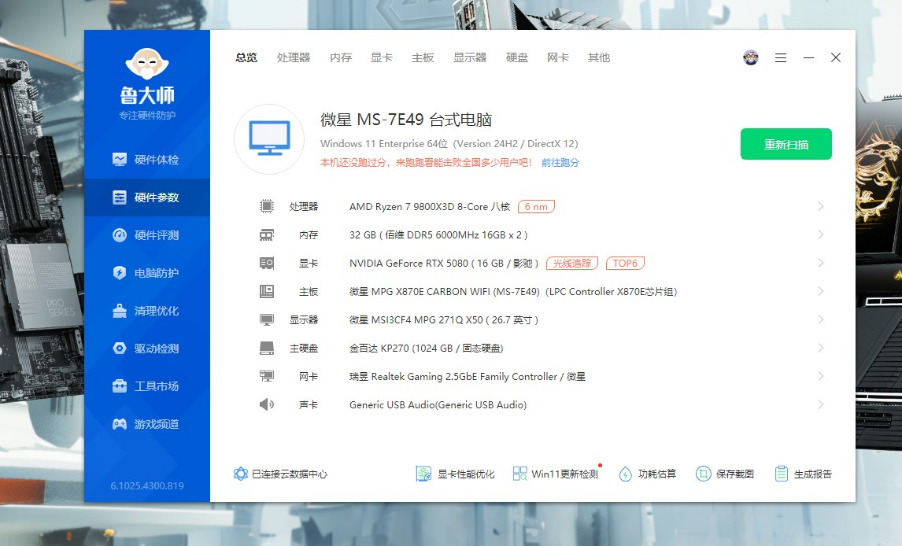This screenshot has width=902, height=546.
Task: Click the motherboard icon
Action: [x=266, y=291]
